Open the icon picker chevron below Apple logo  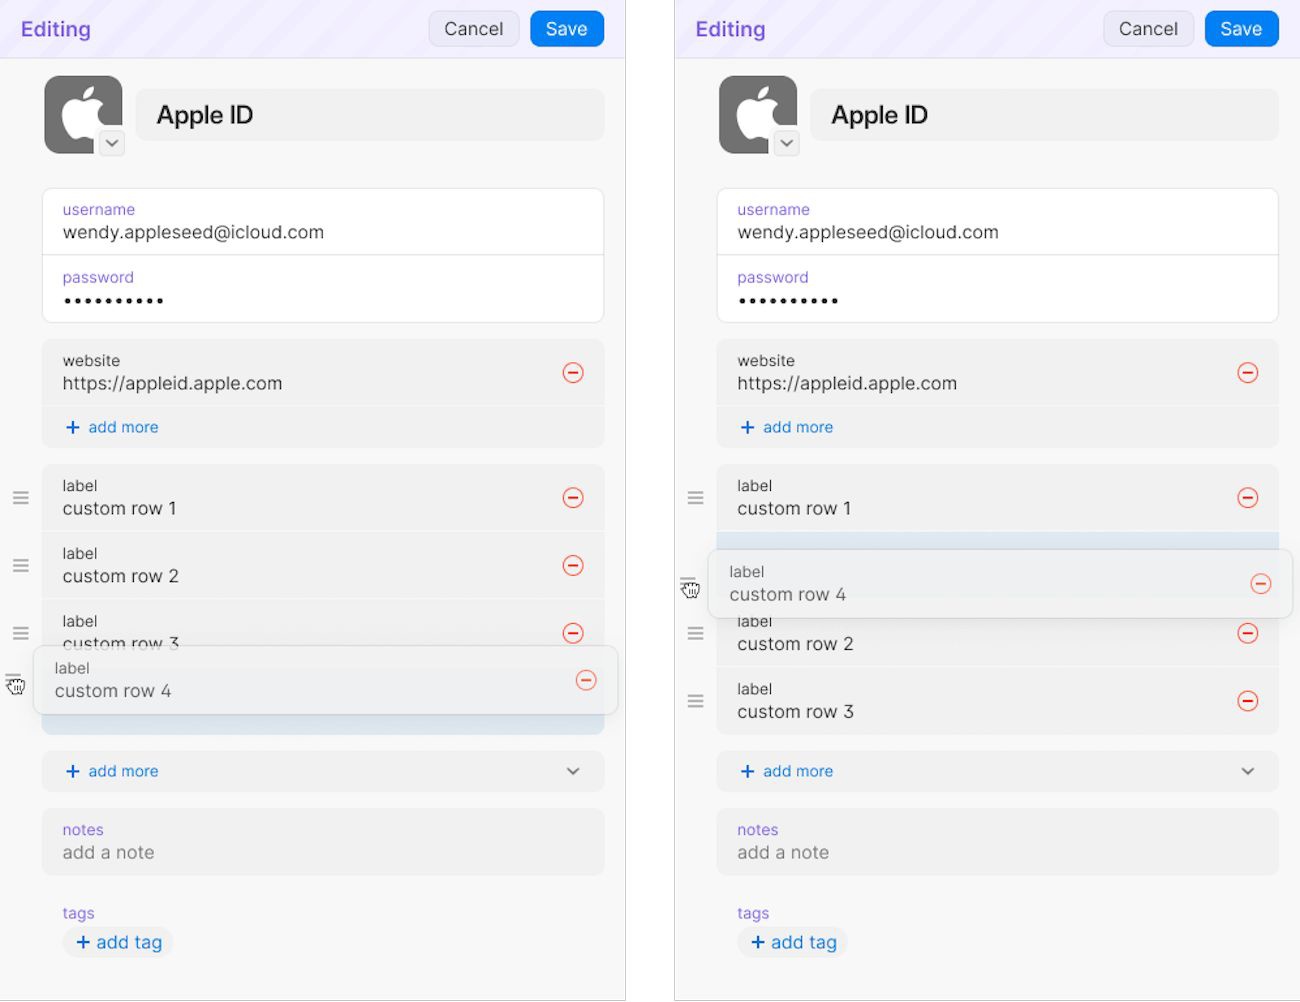111,143
